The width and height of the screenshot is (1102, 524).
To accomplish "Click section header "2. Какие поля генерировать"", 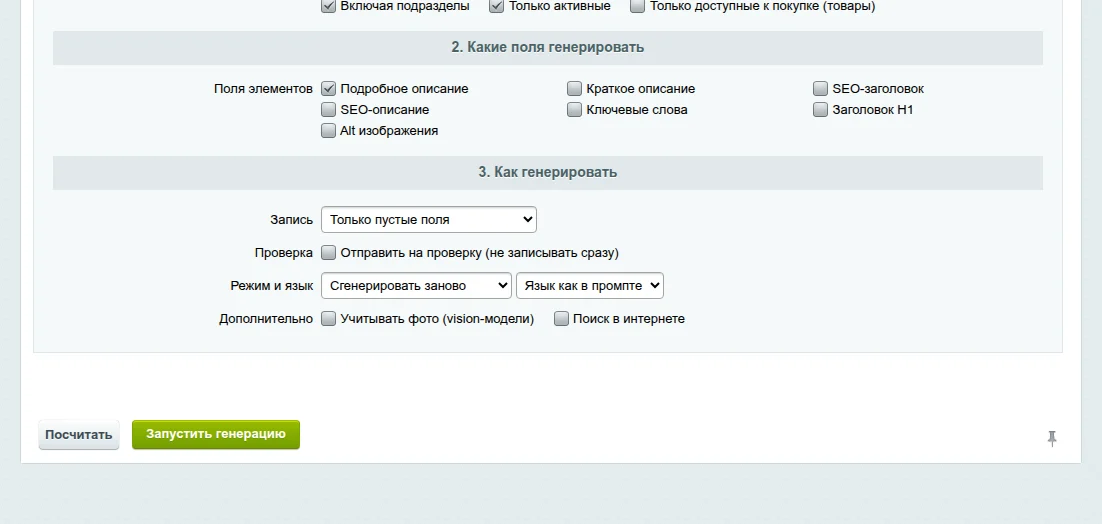I will [547, 48].
